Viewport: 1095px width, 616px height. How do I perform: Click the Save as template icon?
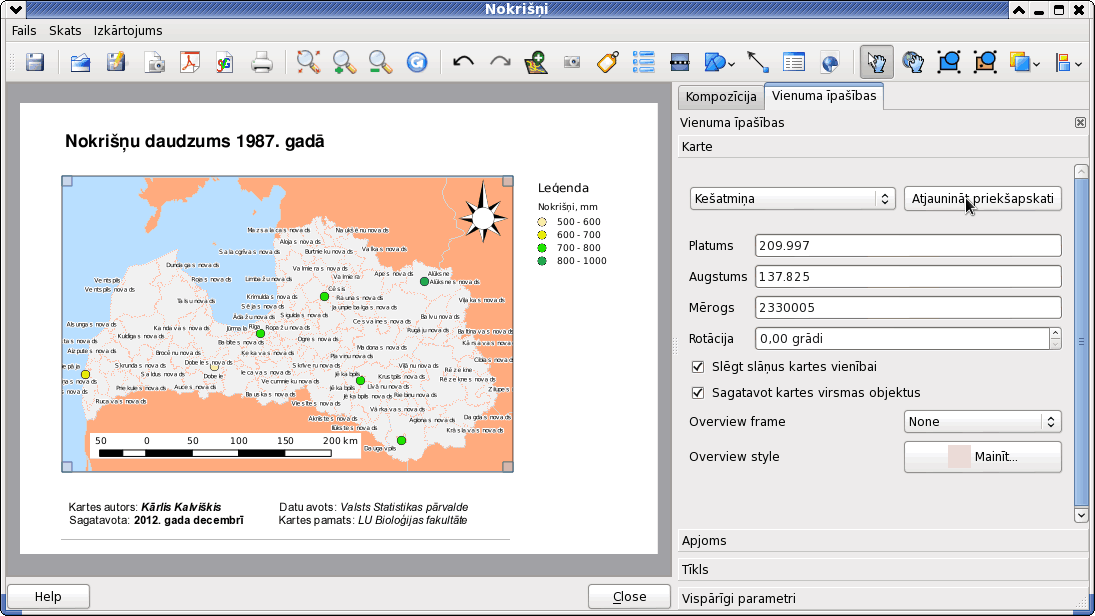tap(117, 62)
